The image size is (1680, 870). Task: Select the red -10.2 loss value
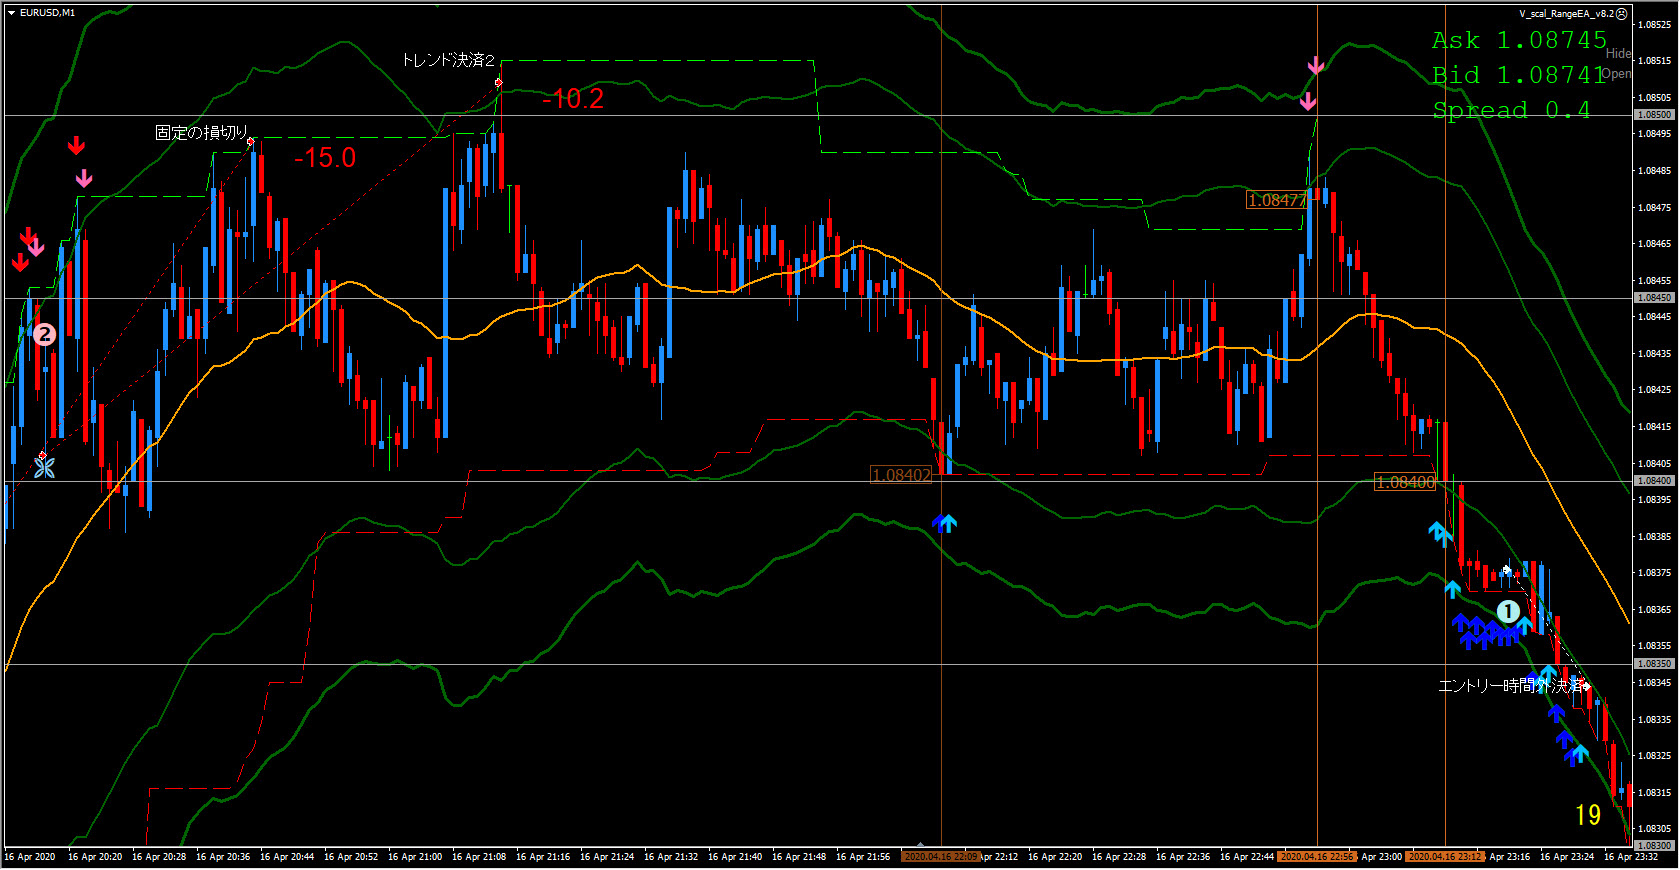[x=573, y=99]
